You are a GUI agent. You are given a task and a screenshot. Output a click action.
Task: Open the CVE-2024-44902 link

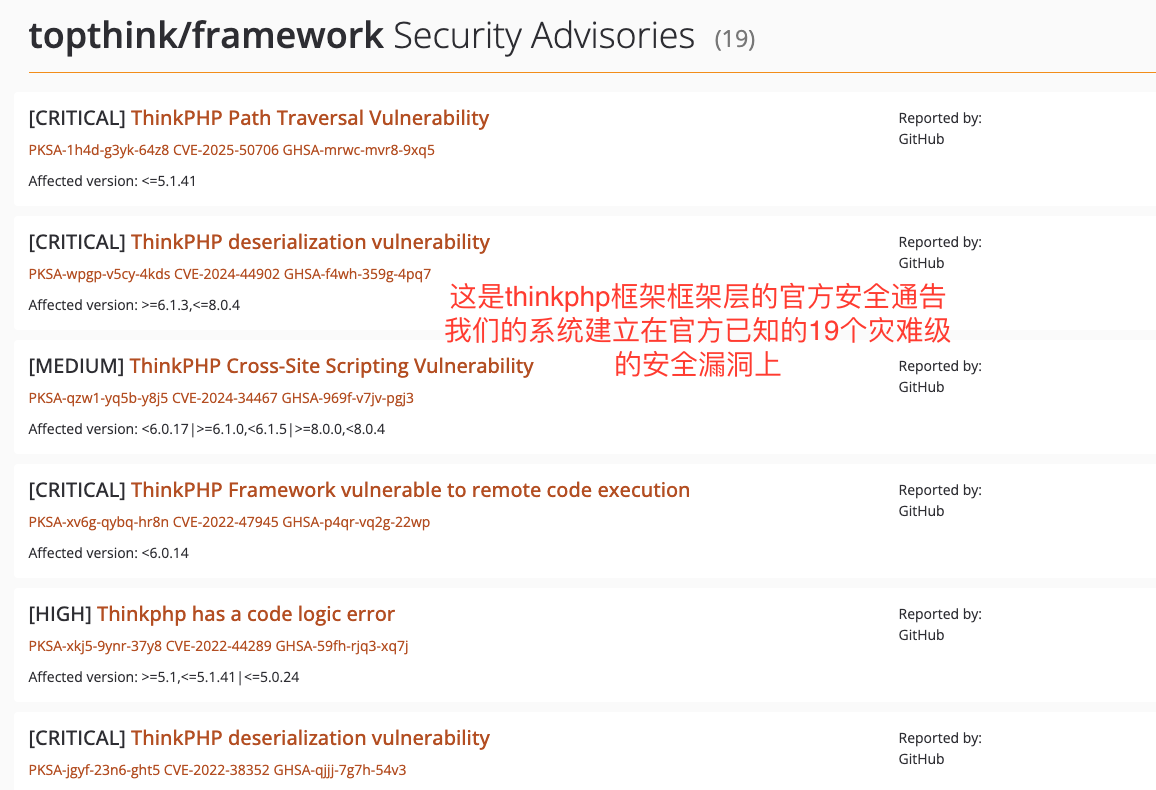(227, 274)
